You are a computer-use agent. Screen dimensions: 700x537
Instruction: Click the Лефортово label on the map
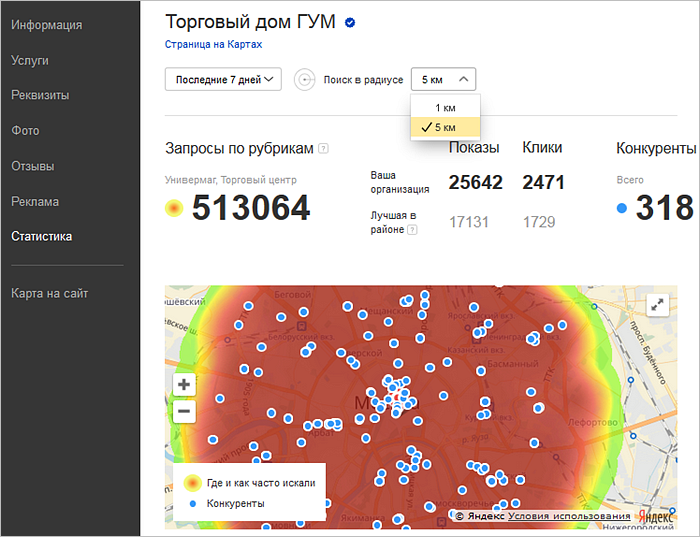click(593, 422)
